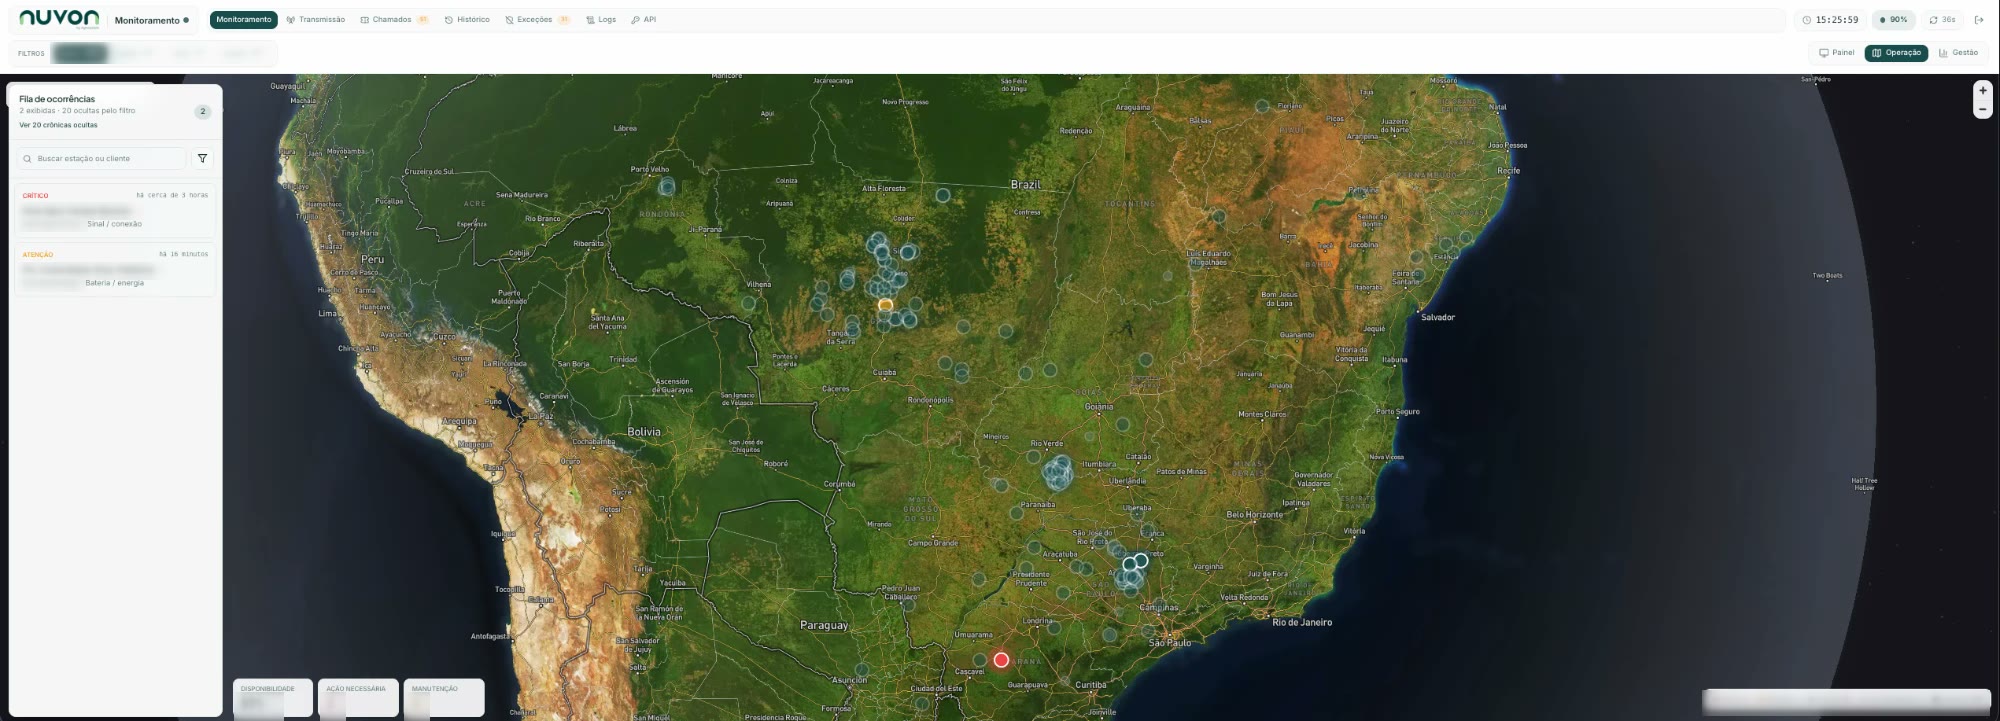Click the 90% status indicator pill
Viewport: 2000px width, 721px height.
pyautogui.click(x=1893, y=20)
